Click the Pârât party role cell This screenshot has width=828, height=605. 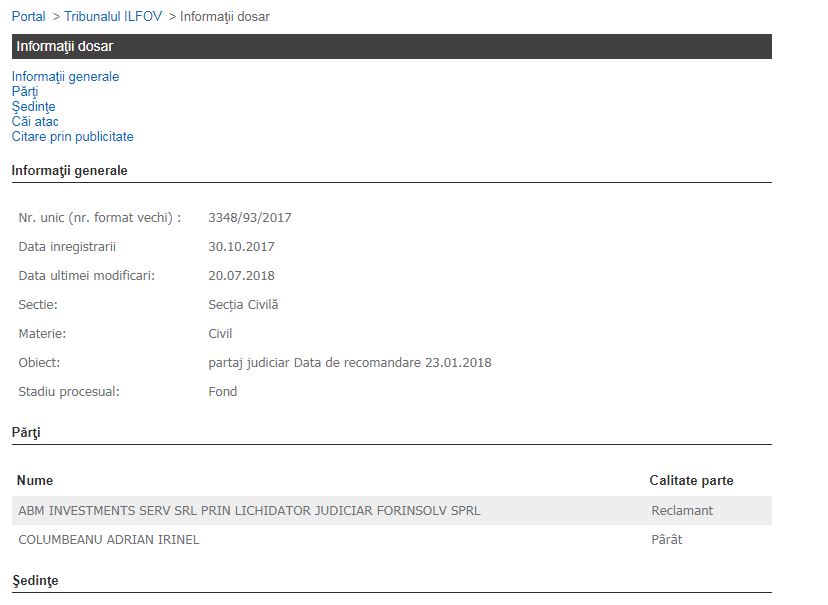[x=666, y=540]
